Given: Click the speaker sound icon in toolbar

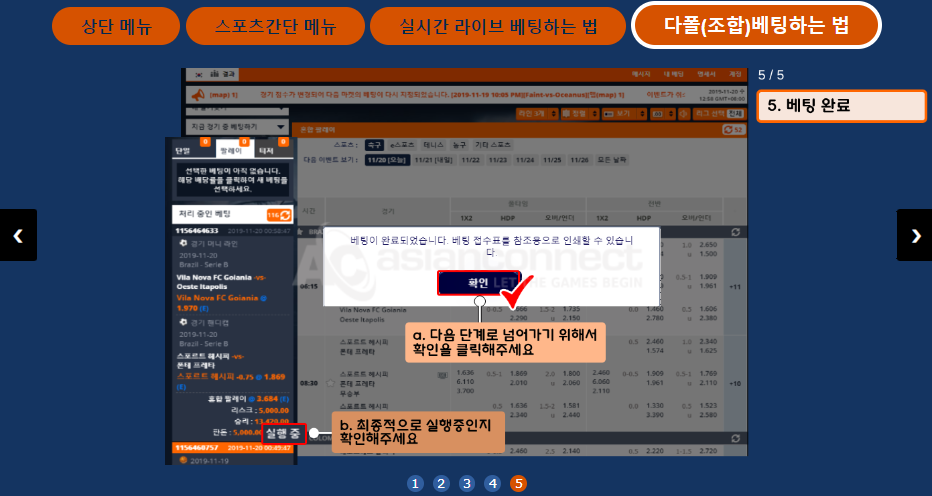Looking at the screenshot, I should 684,113.
